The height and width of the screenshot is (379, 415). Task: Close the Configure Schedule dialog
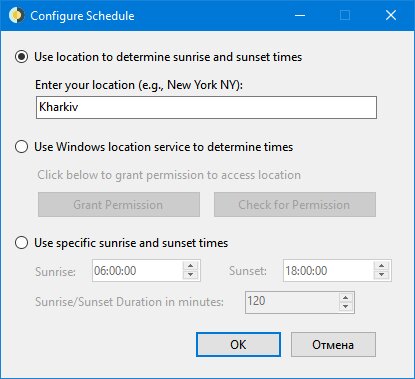pos(391,15)
